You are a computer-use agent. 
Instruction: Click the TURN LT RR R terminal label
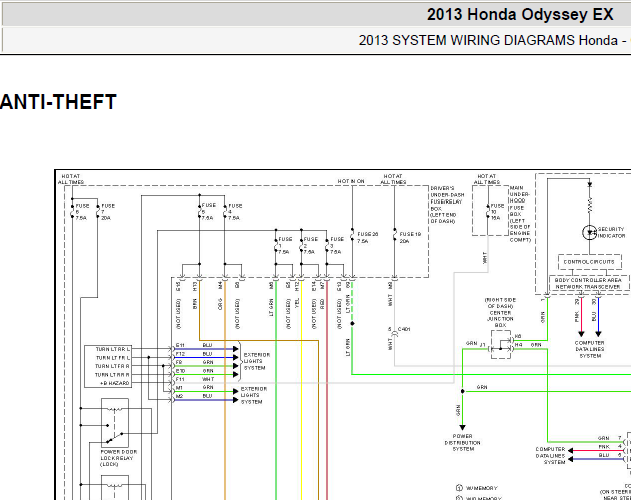pos(112,374)
